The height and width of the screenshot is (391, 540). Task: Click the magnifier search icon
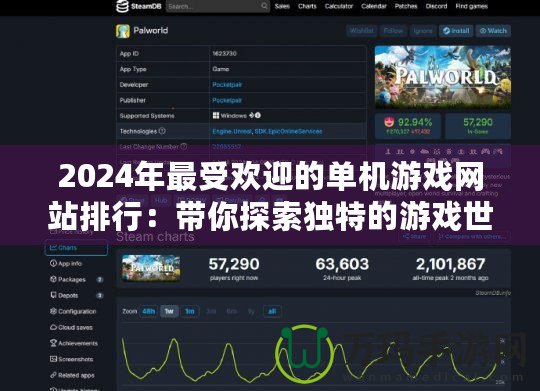click(264, 6)
